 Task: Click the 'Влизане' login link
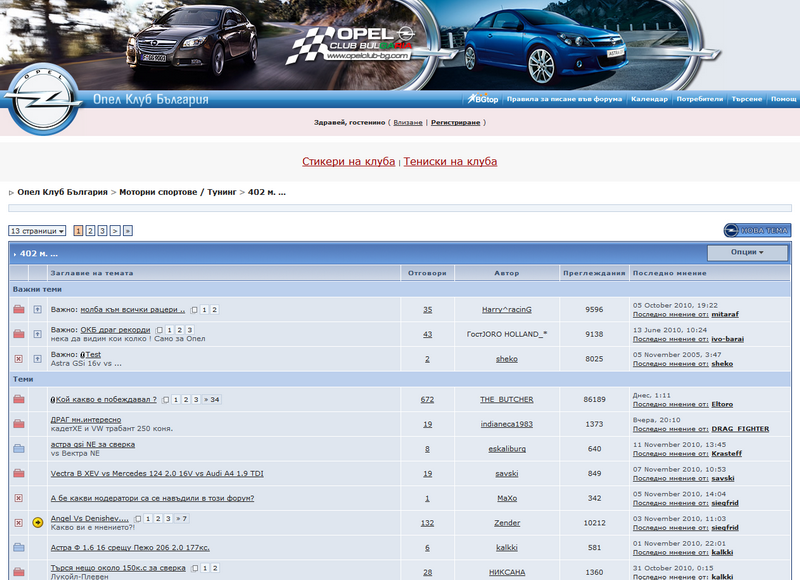point(408,122)
